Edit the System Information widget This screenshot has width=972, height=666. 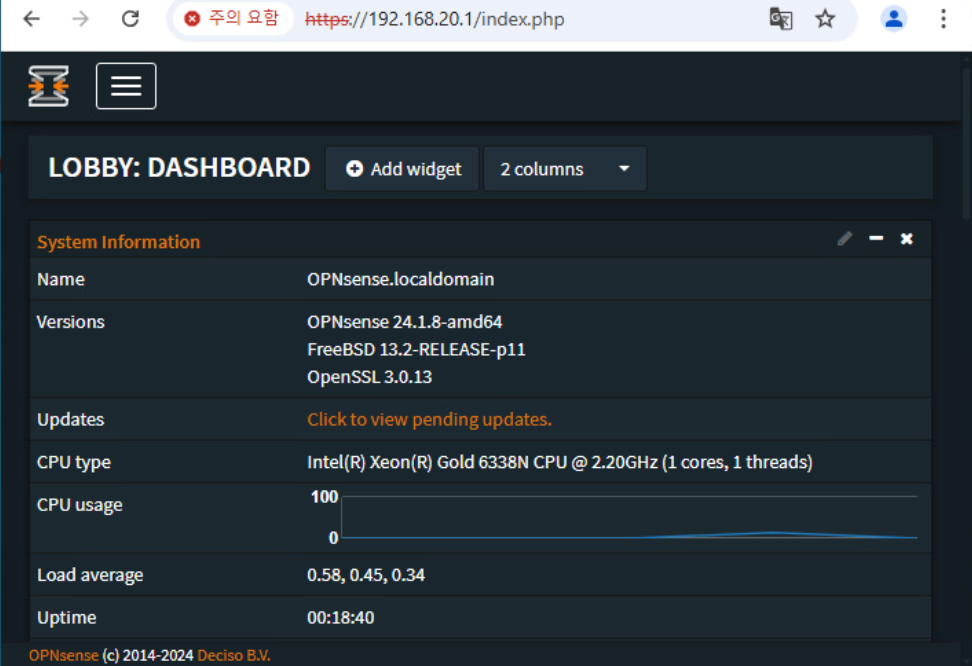(x=844, y=239)
